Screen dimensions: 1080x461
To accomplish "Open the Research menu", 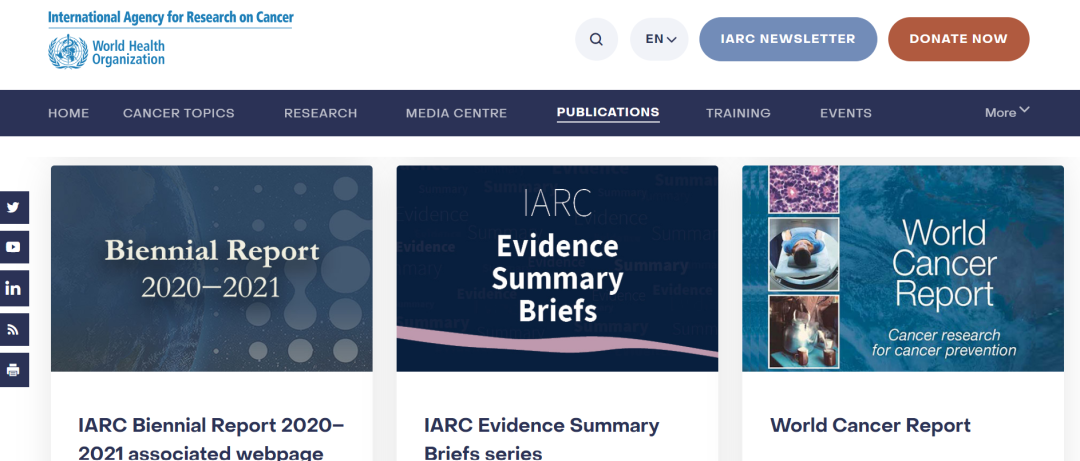I will 320,113.
